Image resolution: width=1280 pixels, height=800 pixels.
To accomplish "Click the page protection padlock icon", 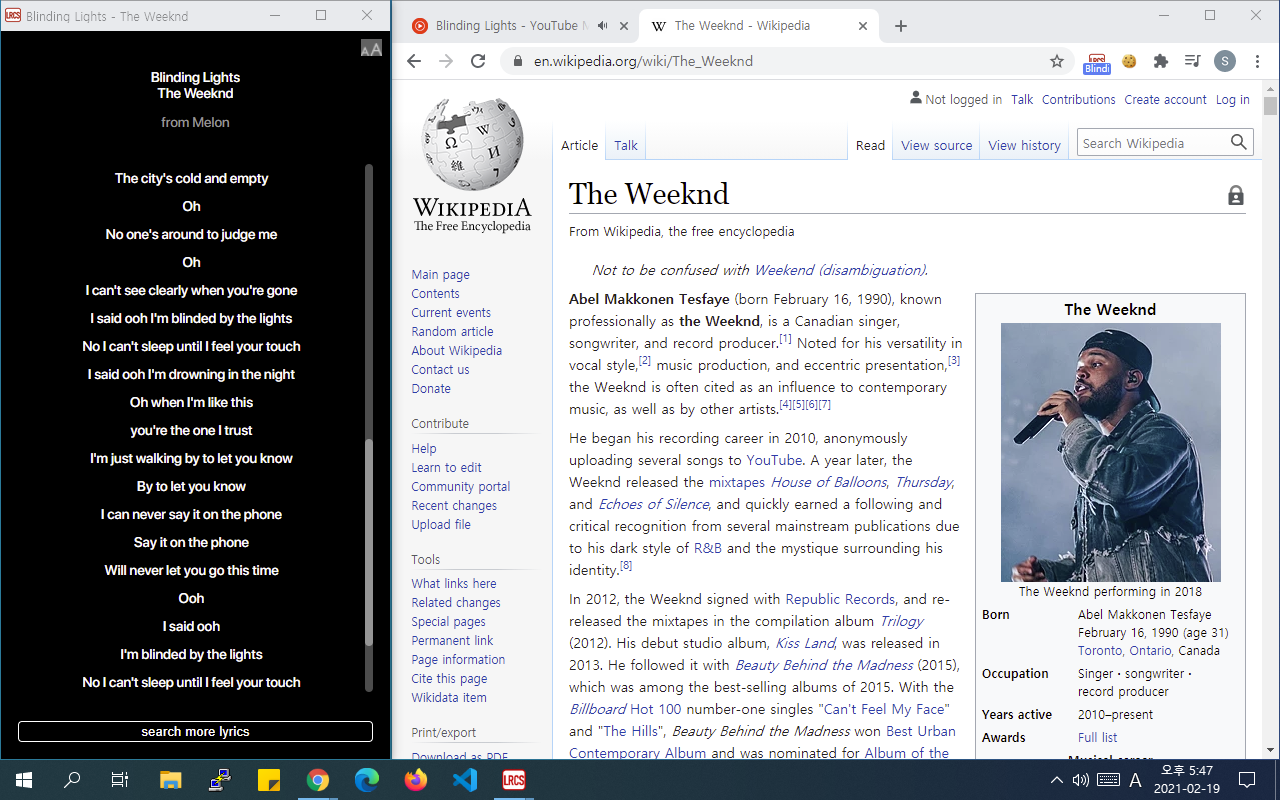I will coord(1236,196).
